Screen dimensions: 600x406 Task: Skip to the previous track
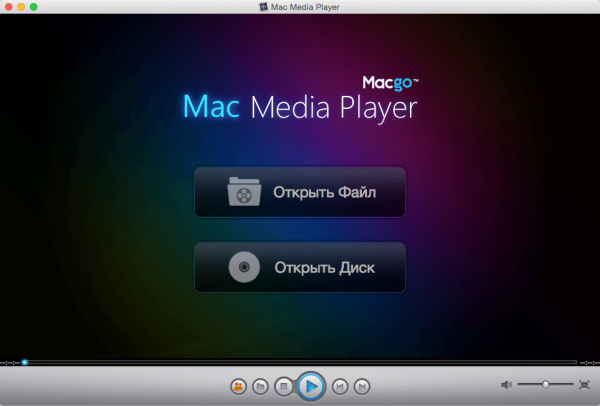[340, 387]
